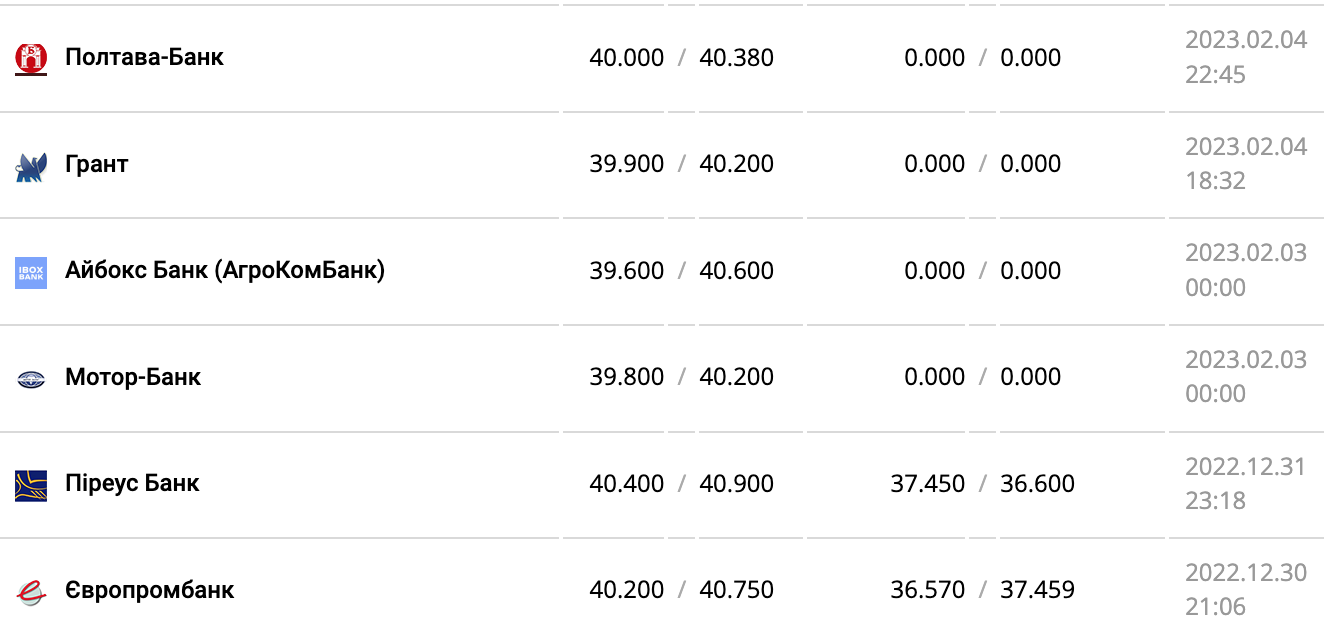Open the Мотор-Банк bank link
Viewport: 1324px width, 635px height.
coord(133,377)
